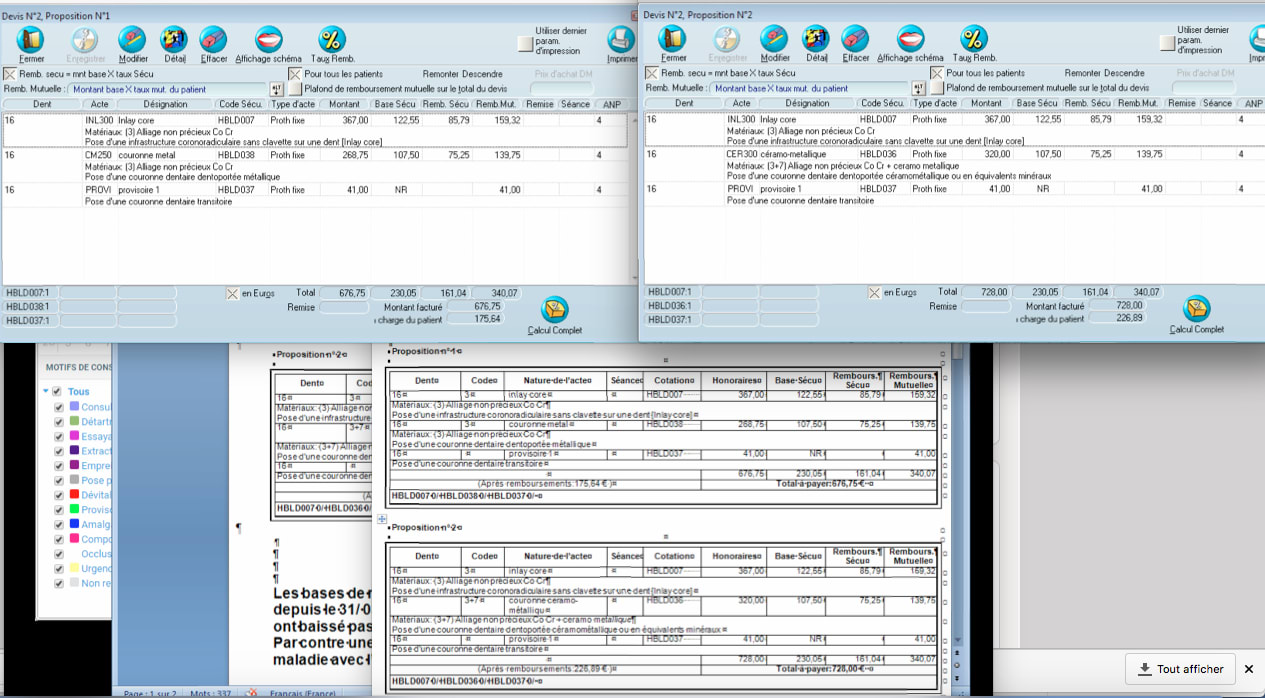1265x698 pixels.
Task: Click Imprimer printer icon in Proposition N°1
Action: (x=621, y=40)
